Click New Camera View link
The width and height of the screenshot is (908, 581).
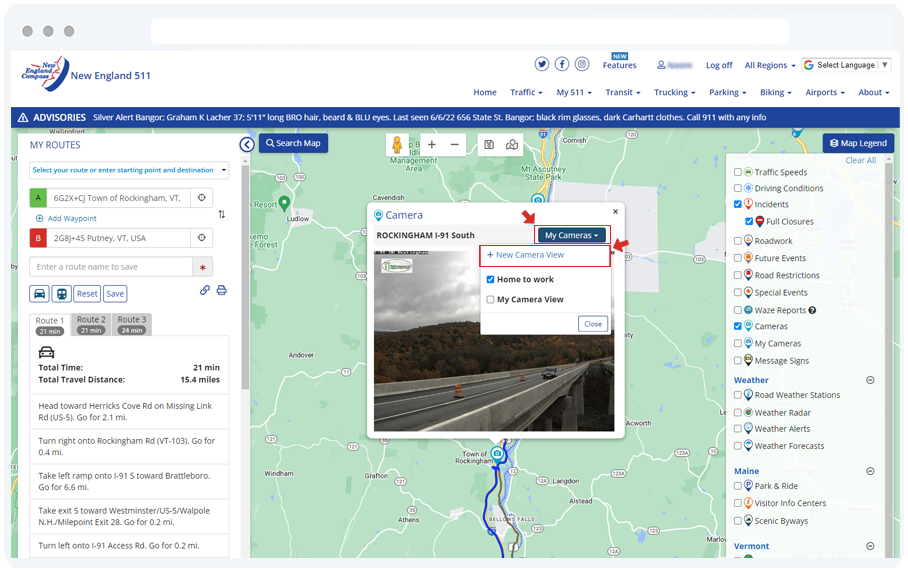pyautogui.click(x=525, y=255)
